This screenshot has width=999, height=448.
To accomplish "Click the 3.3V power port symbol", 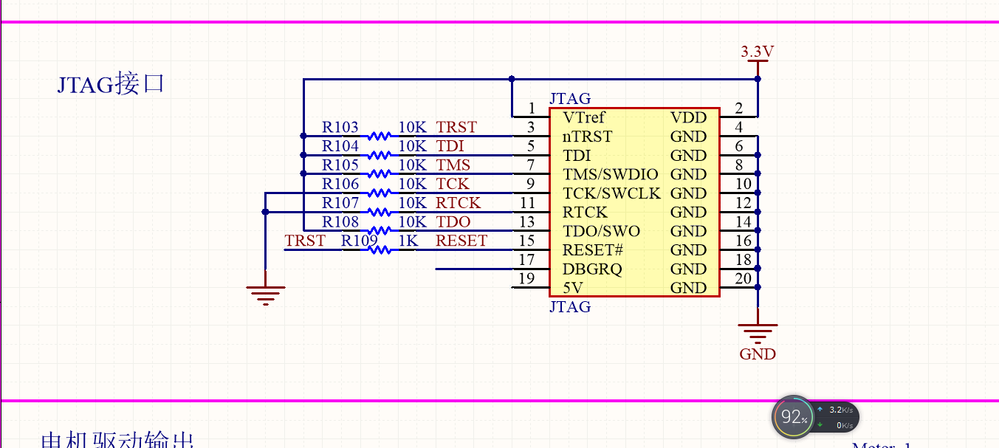I will (x=757, y=54).
